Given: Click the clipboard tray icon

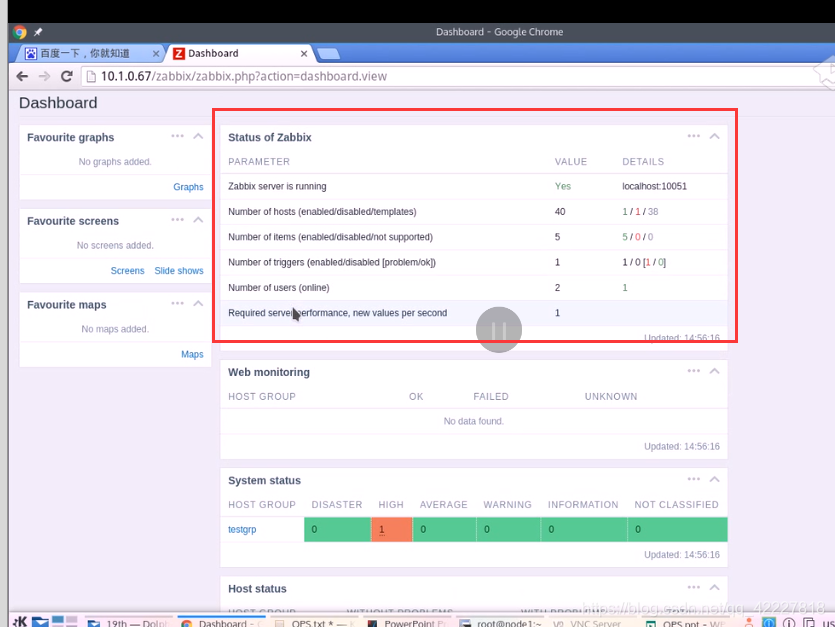Looking at the screenshot, I should click(x=809, y=622).
